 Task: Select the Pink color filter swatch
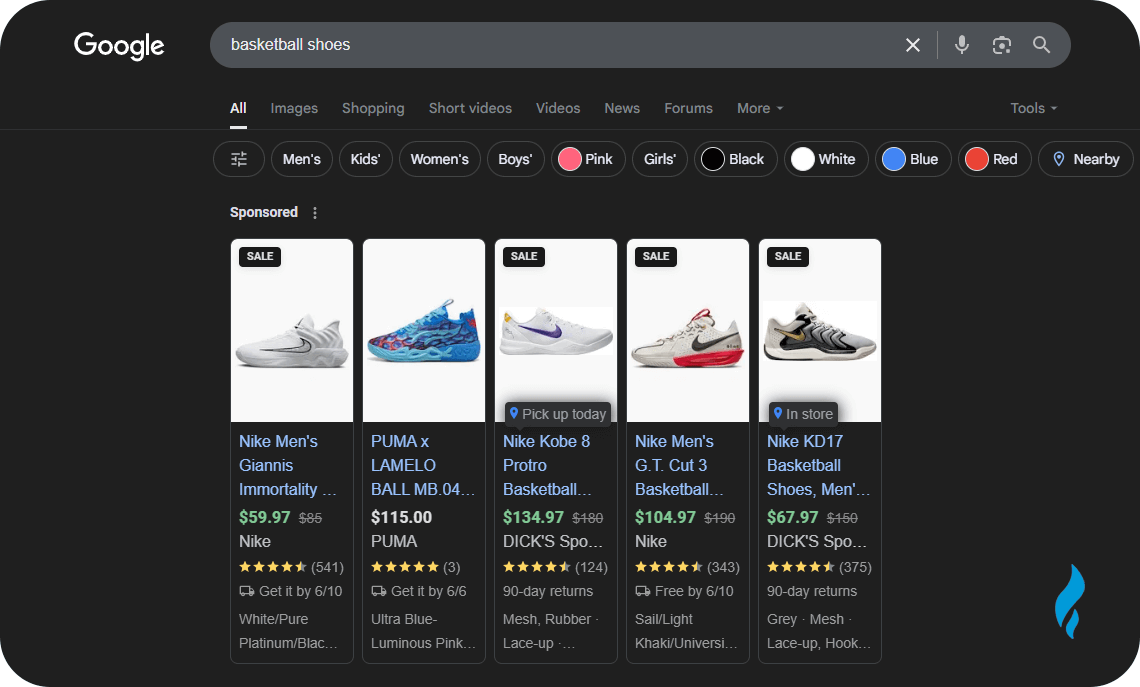pyautogui.click(x=587, y=159)
